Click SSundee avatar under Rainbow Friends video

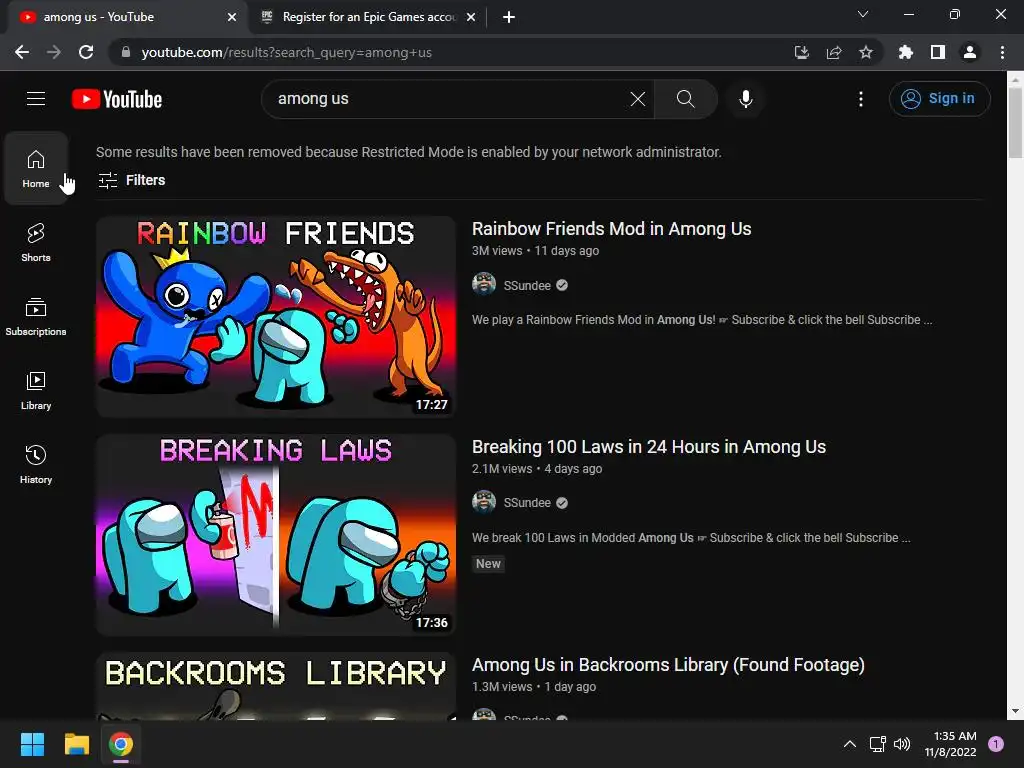point(484,285)
